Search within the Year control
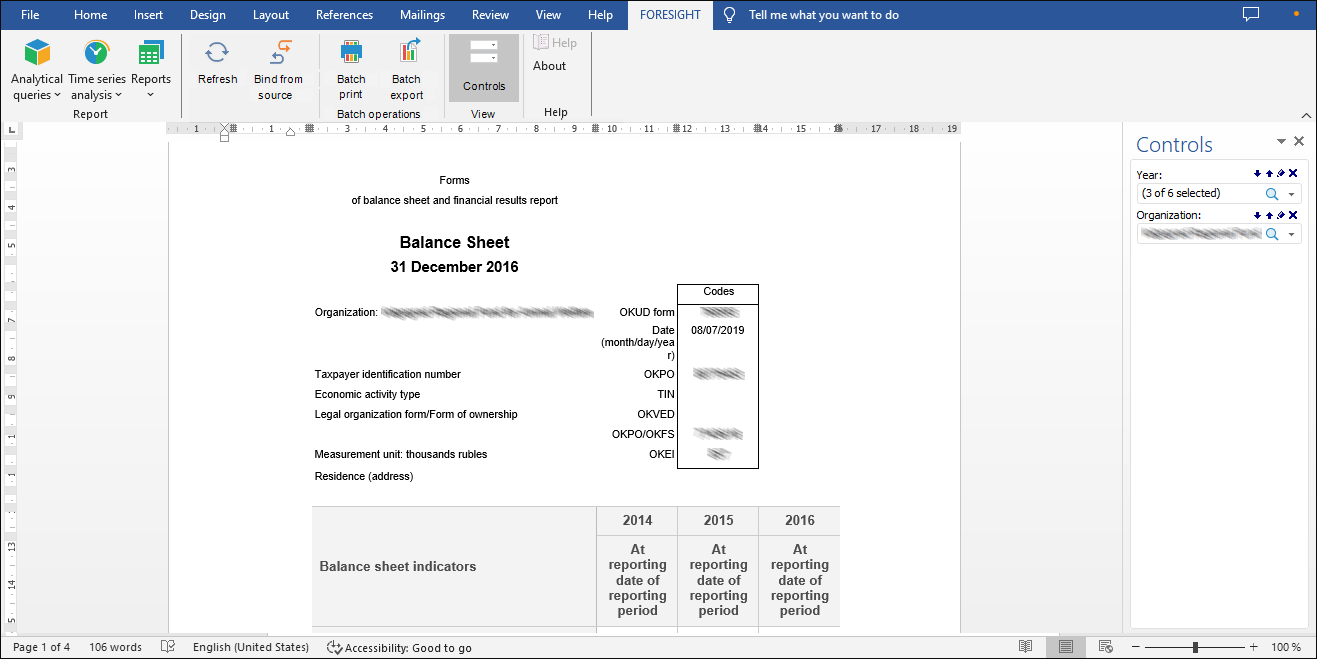1317x659 pixels. pos(1272,194)
